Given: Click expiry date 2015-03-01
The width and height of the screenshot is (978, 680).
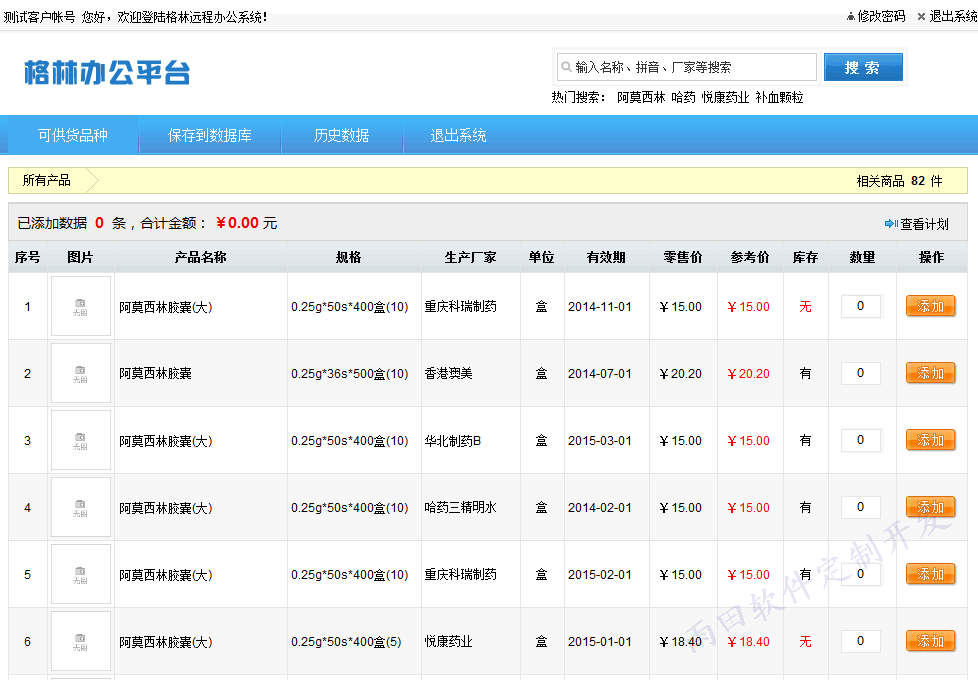Looking at the screenshot, I should [599, 441].
